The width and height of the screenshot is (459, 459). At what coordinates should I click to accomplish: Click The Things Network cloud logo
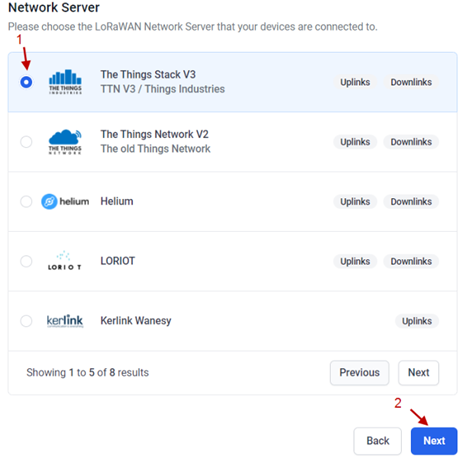tap(65, 142)
